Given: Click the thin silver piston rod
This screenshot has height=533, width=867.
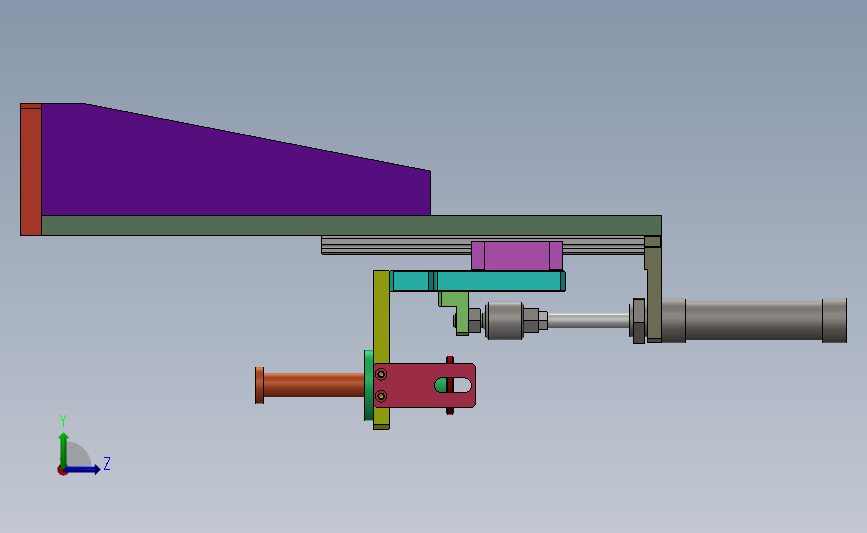Looking at the screenshot, I should click(x=588, y=321).
